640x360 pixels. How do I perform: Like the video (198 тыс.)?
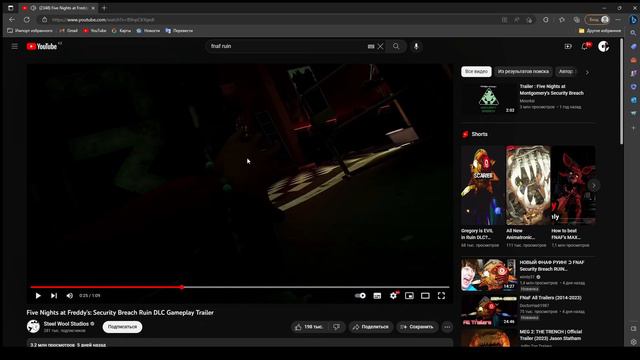click(309, 327)
